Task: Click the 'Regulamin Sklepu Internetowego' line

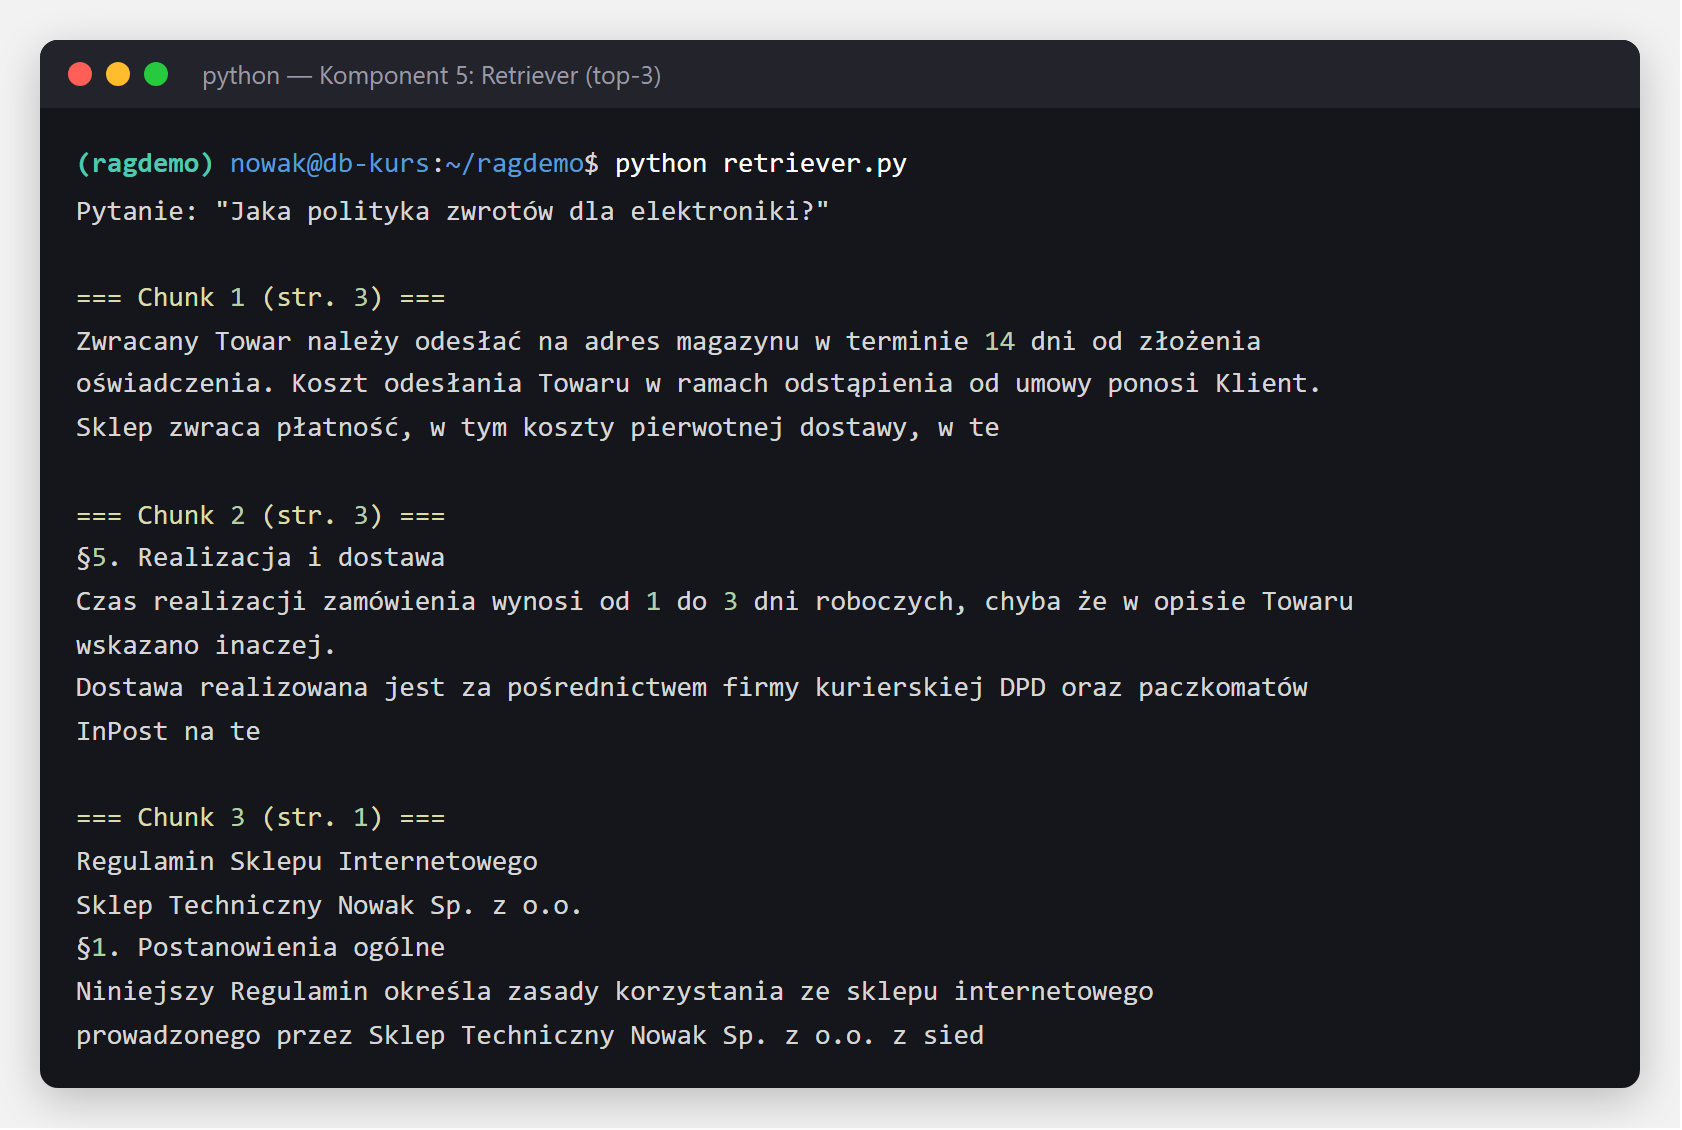Action: tap(307, 861)
